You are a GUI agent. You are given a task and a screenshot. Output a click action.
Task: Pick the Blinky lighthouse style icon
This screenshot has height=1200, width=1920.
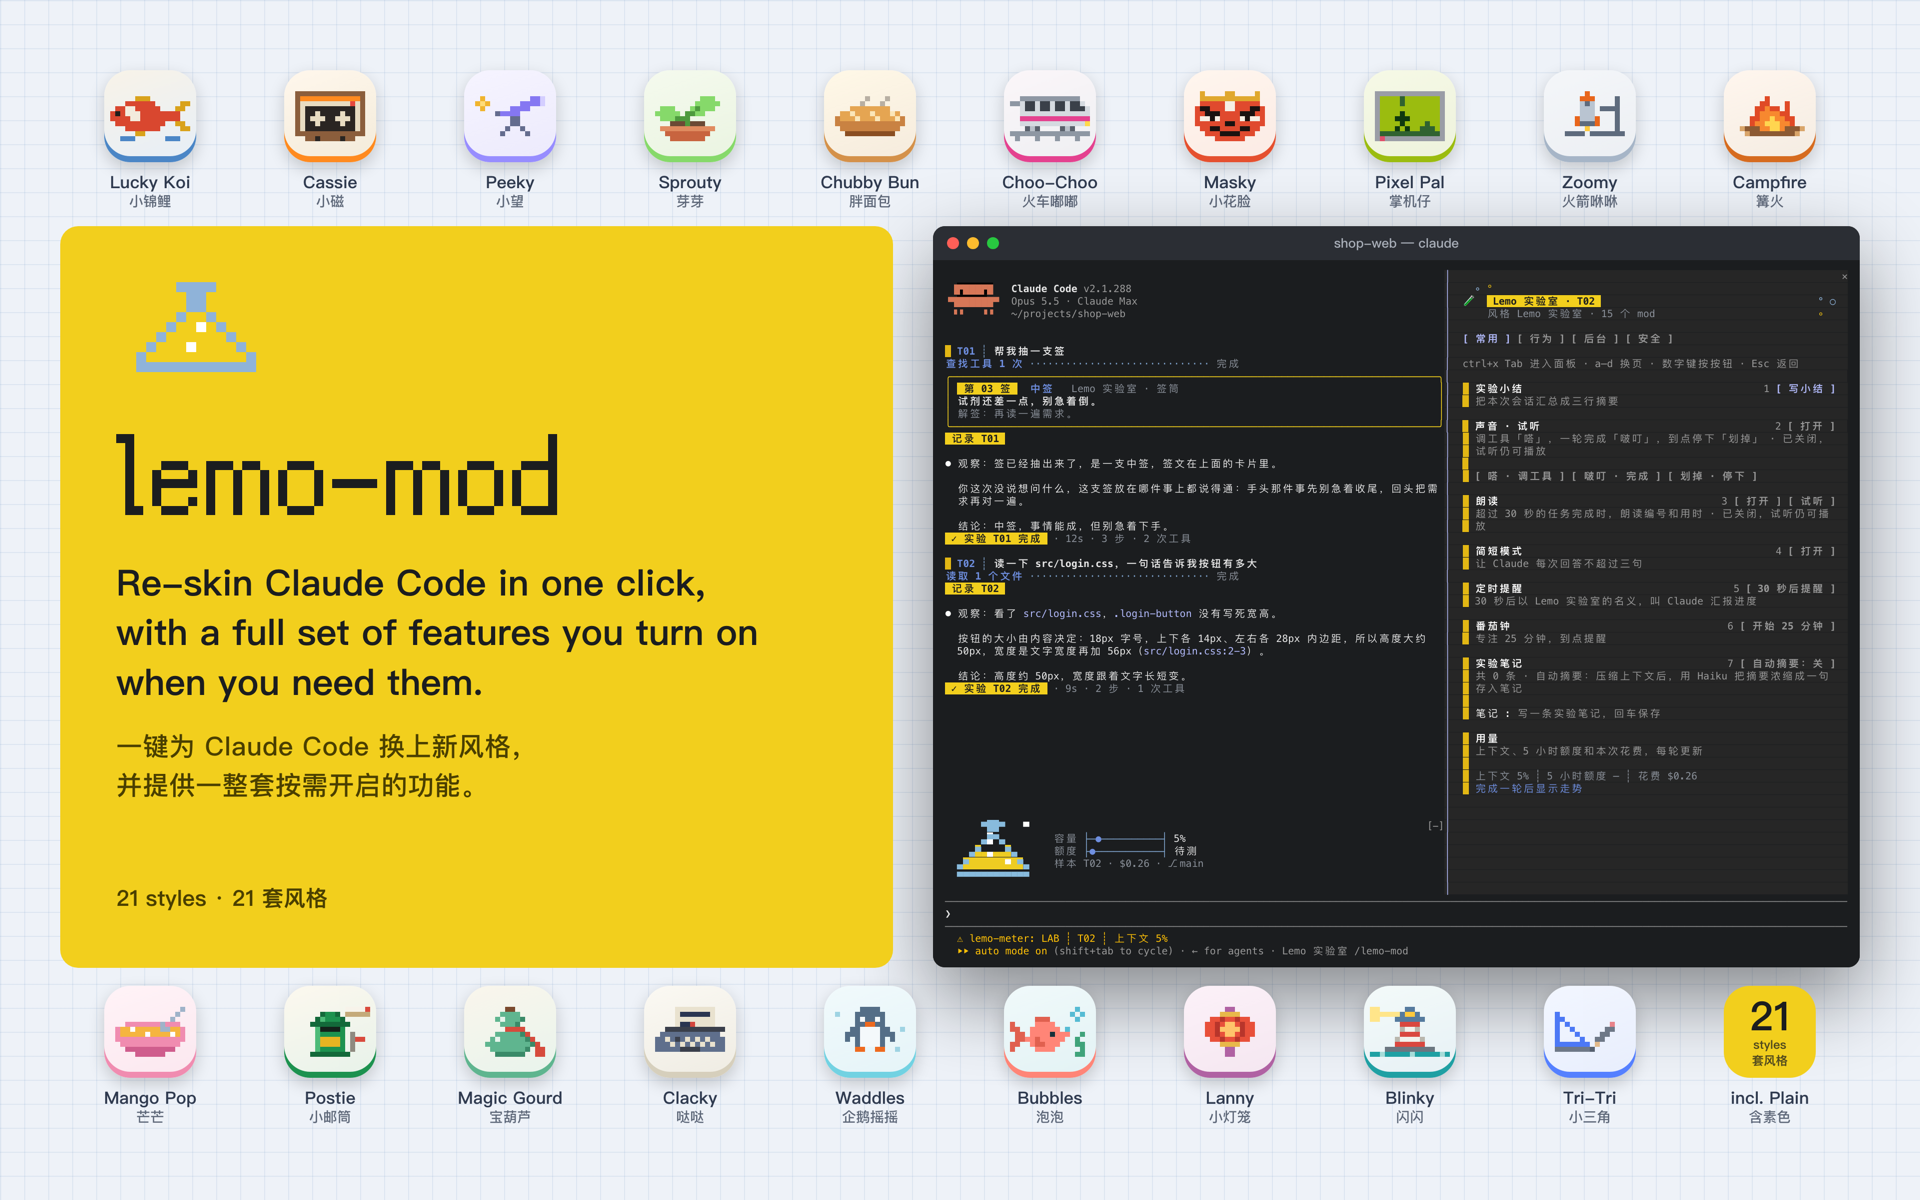pos(1410,1032)
